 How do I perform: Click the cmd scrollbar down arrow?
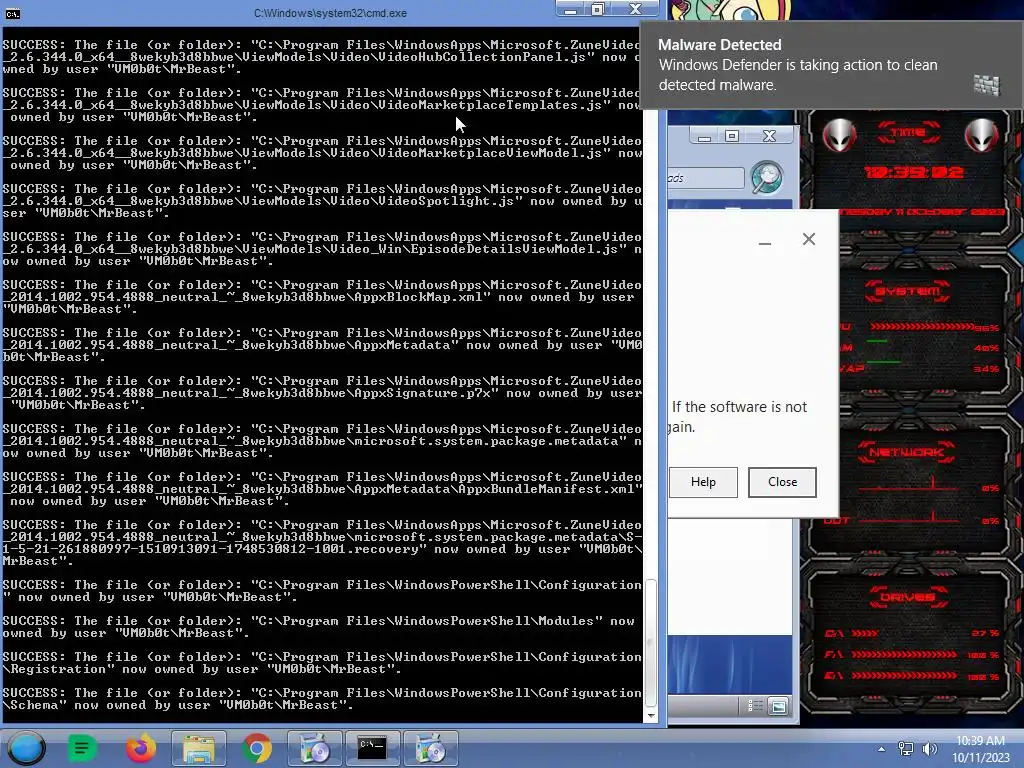650,716
